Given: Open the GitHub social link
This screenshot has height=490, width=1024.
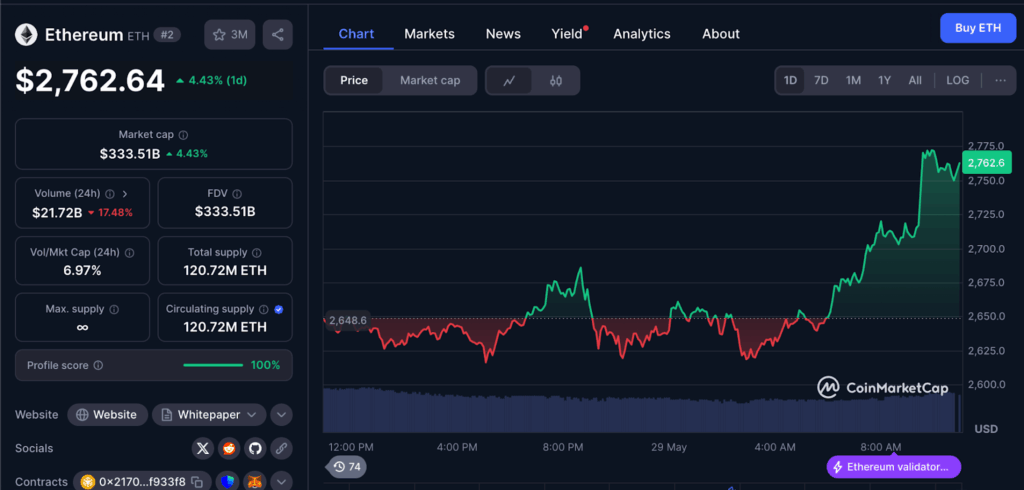Looking at the screenshot, I should click(255, 448).
